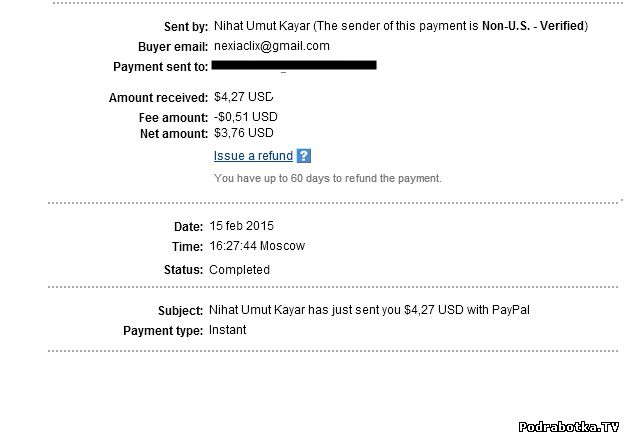Select the amount received $4,27 USD
This screenshot has width=624, height=437.
[243, 98]
